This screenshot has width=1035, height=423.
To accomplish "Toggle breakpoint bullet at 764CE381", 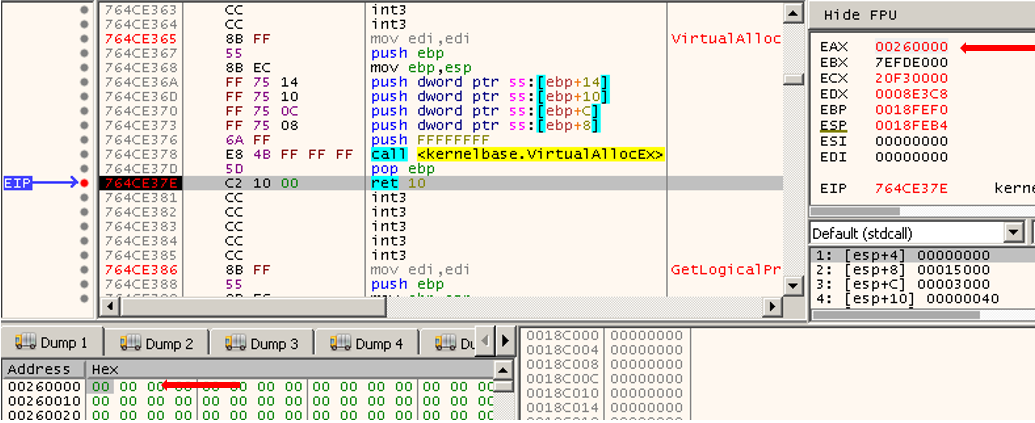I will point(84,197).
